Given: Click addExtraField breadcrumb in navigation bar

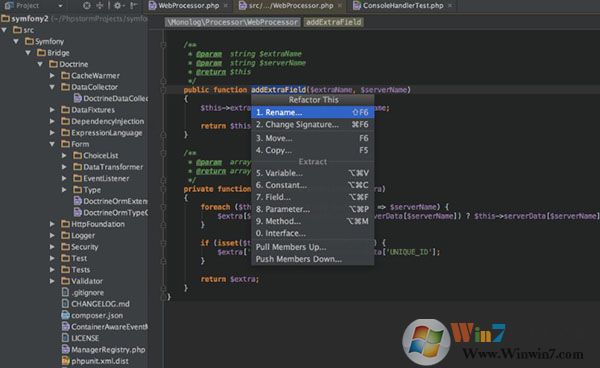Looking at the screenshot, I should 334,22.
